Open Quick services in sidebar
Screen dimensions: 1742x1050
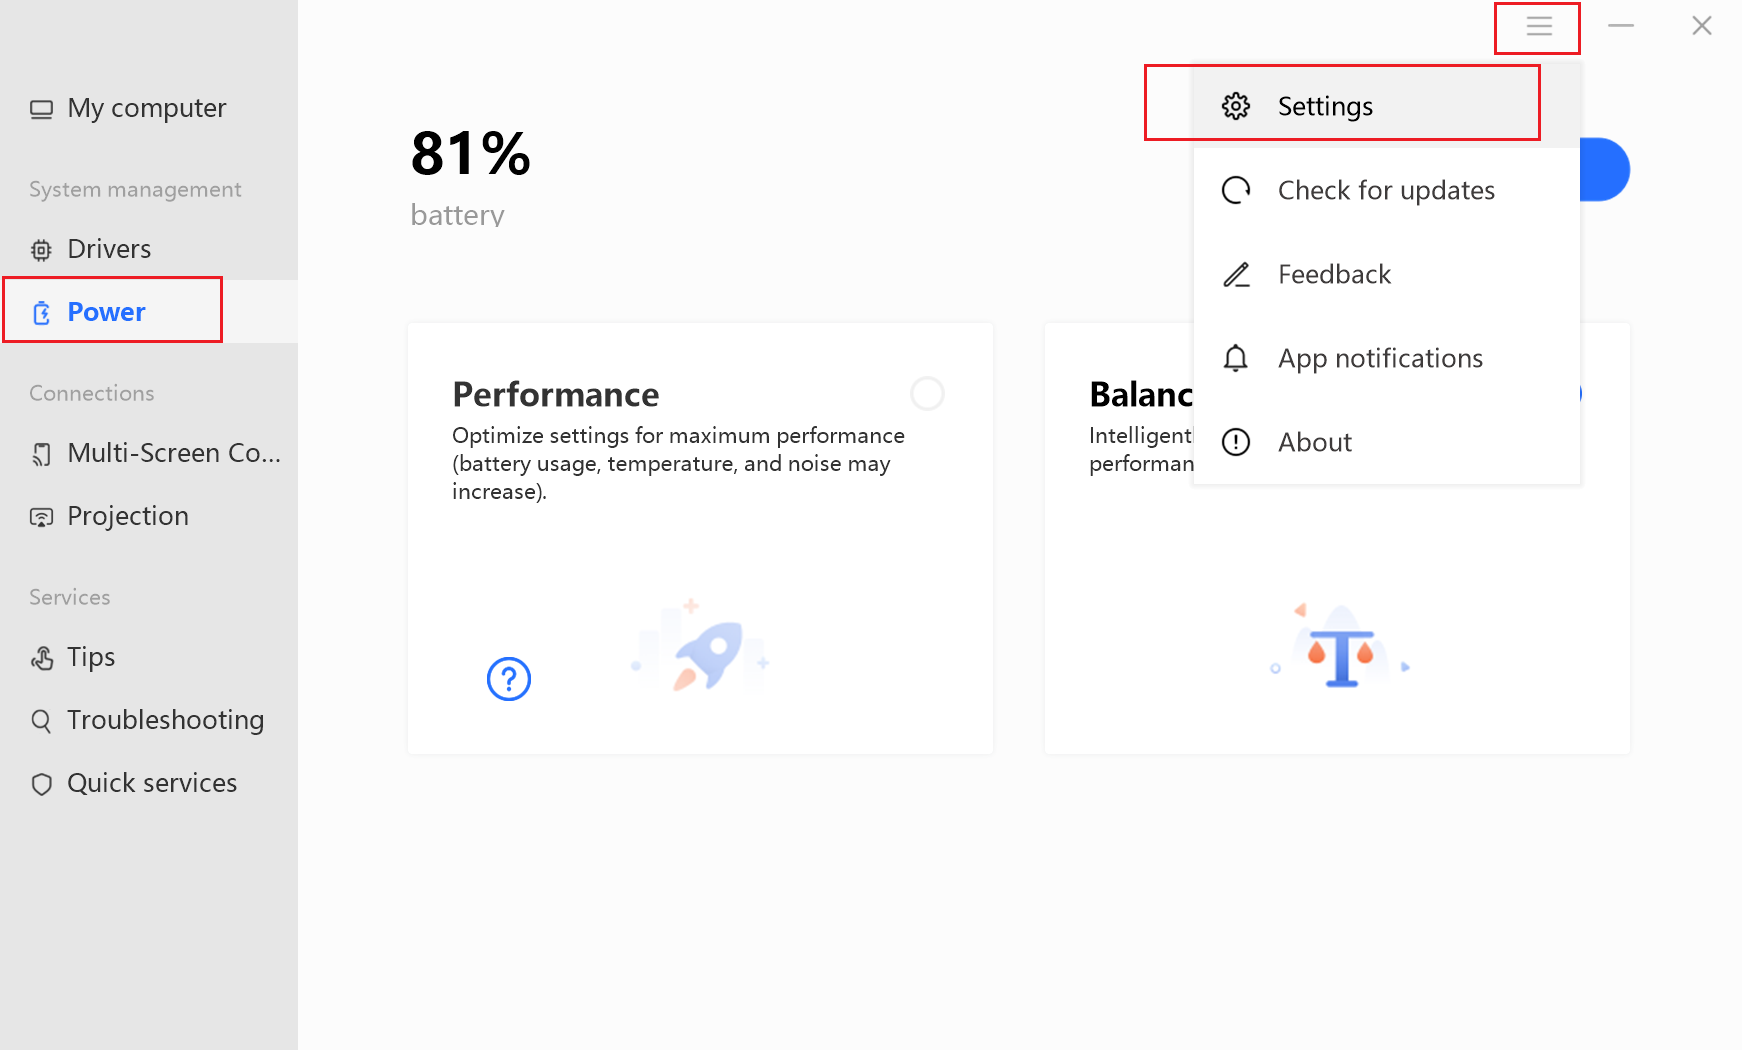pyautogui.click(x=151, y=783)
